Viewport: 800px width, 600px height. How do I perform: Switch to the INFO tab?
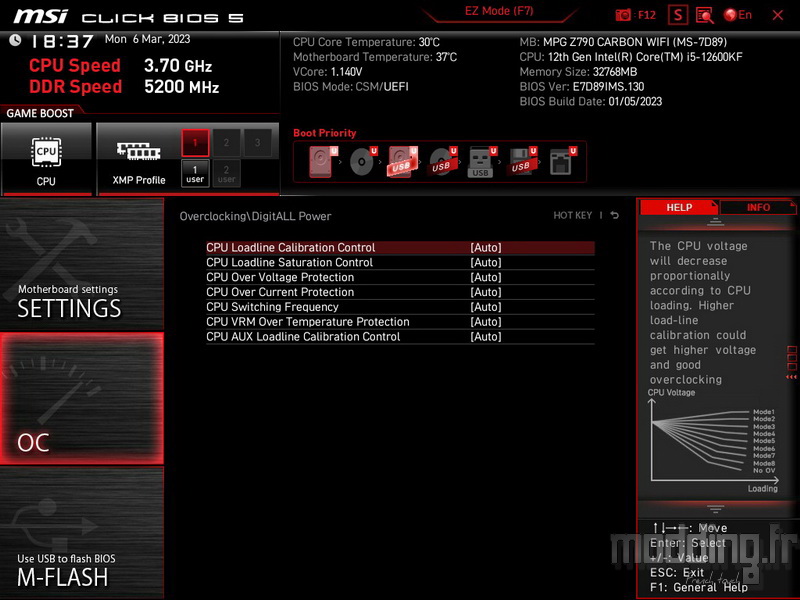click(x=758, y=207)
